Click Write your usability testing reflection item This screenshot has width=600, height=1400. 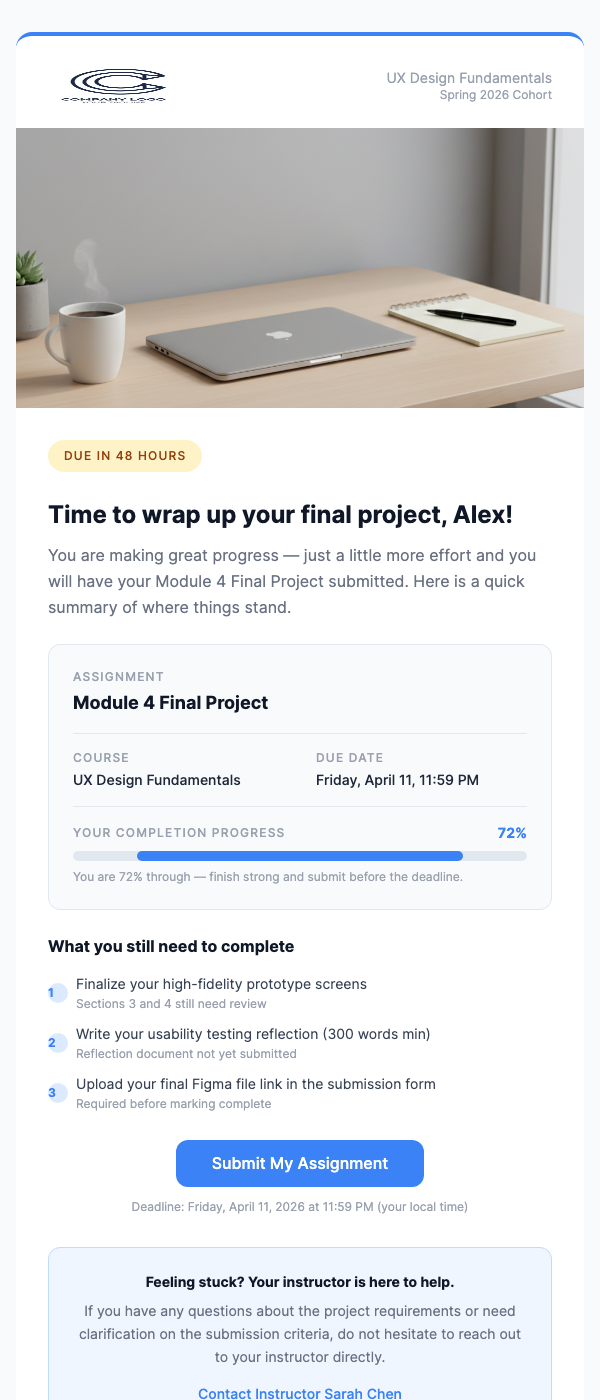click(253, 1034)
